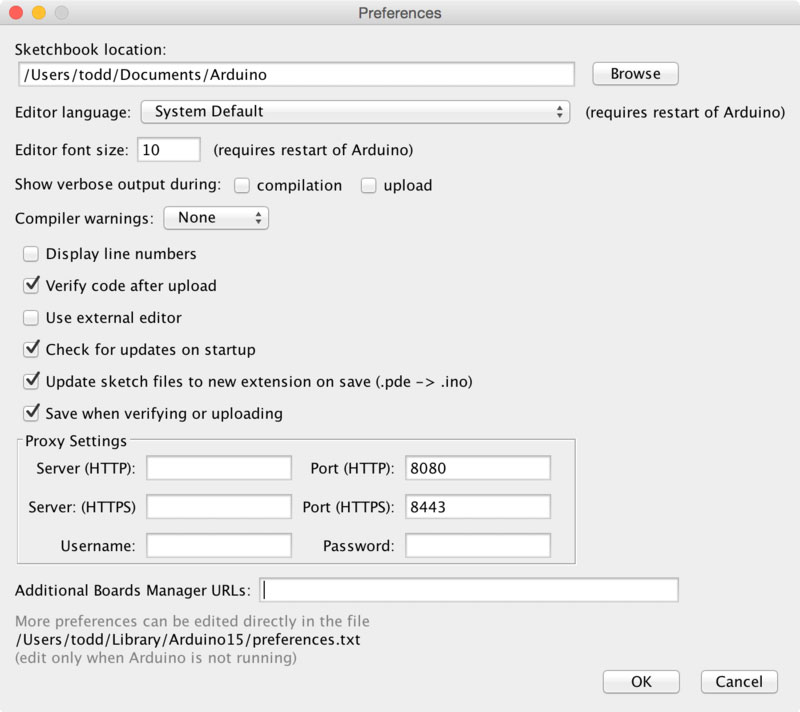Screen dimensions: 800x712
Task: Click the Additional Boards Manager URLs field
Action: [468, 590]
